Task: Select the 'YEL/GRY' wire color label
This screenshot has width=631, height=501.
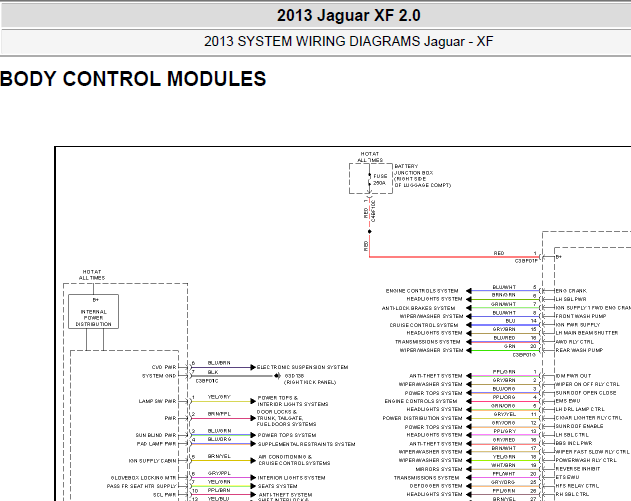Action: pos(219,397)
